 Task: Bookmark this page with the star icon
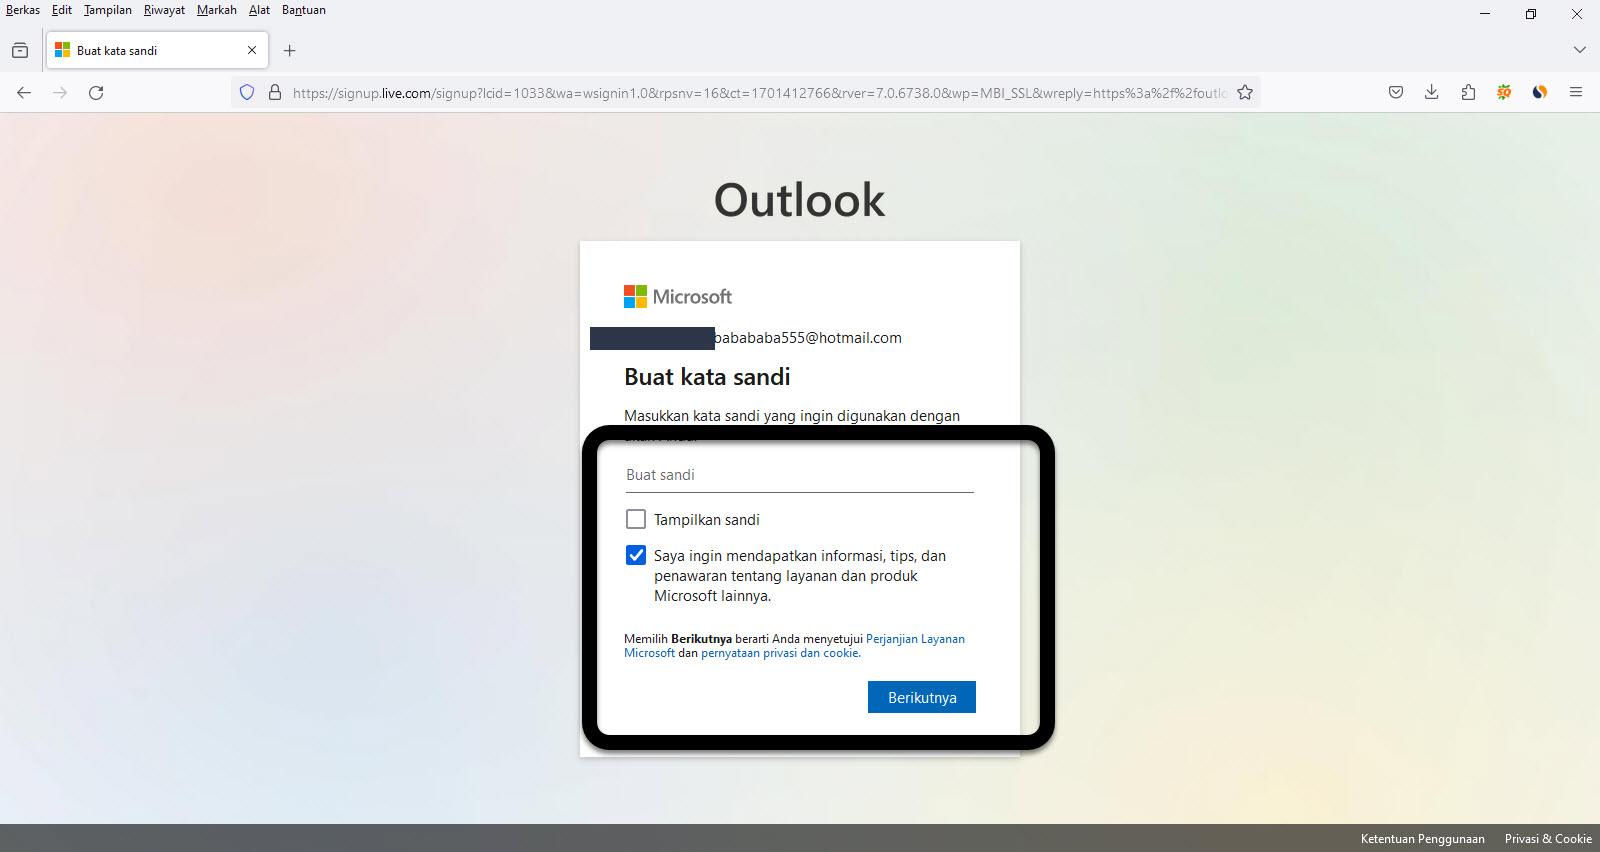[x=1245, y=93]
